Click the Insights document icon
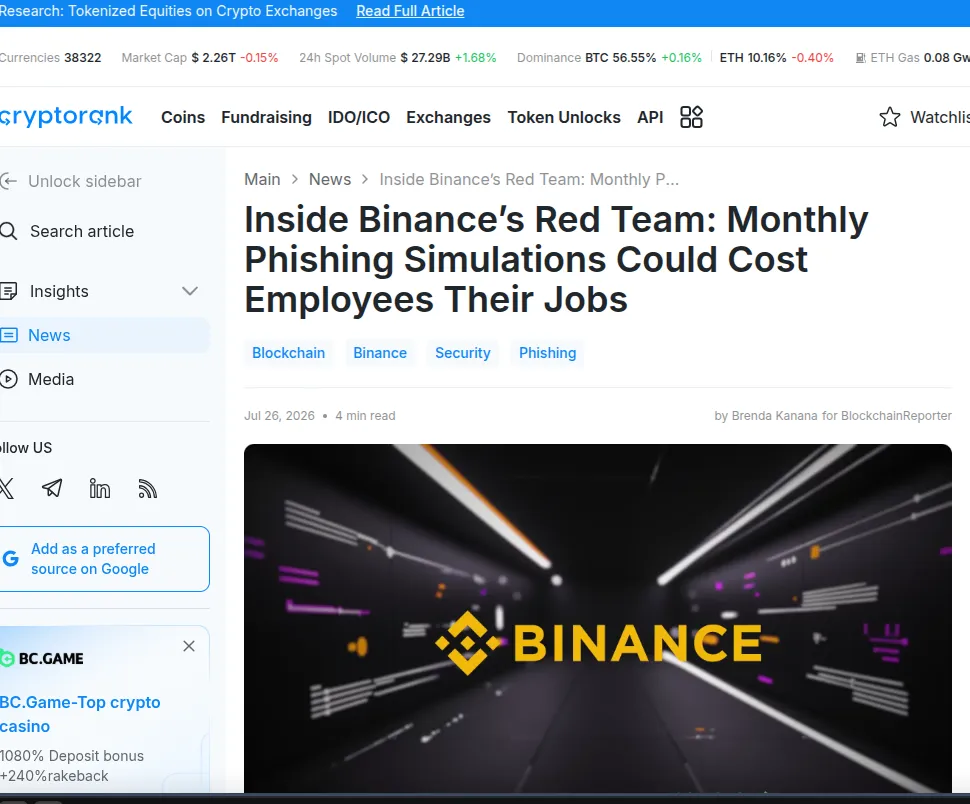970x804 pixels. pyautogui.click(x=8, y=291)
